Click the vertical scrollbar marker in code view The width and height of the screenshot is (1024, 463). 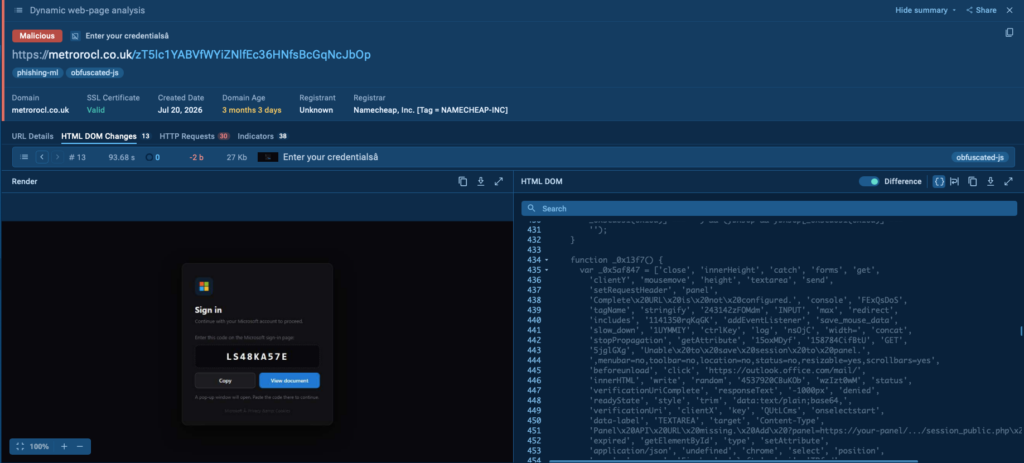pyautogui.click(x=1021, y=332)
